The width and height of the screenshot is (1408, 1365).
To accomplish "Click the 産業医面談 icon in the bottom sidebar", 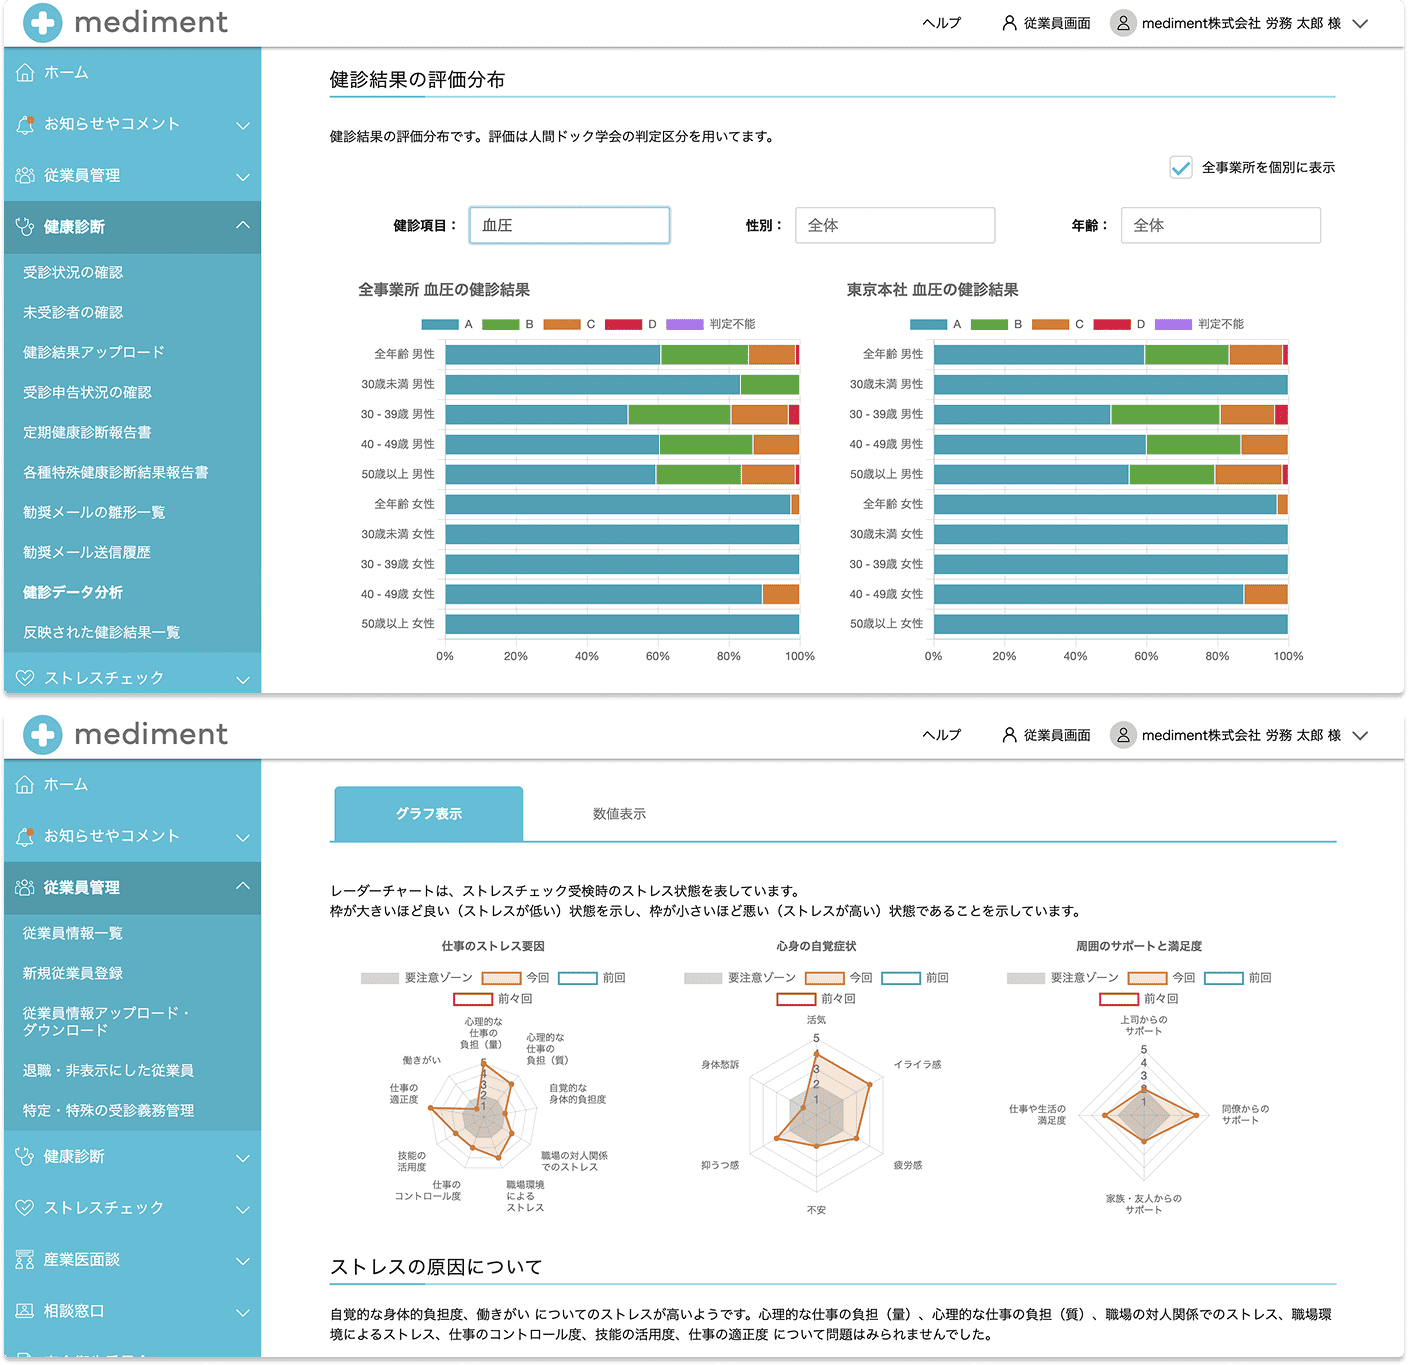I will pos(25,1260).
